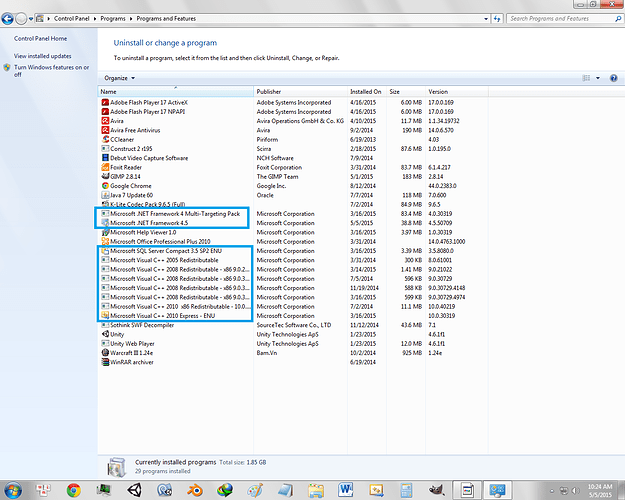Click the Adobe Flash Player 17 ActiveX icon
625x500 pixels.
105,102
